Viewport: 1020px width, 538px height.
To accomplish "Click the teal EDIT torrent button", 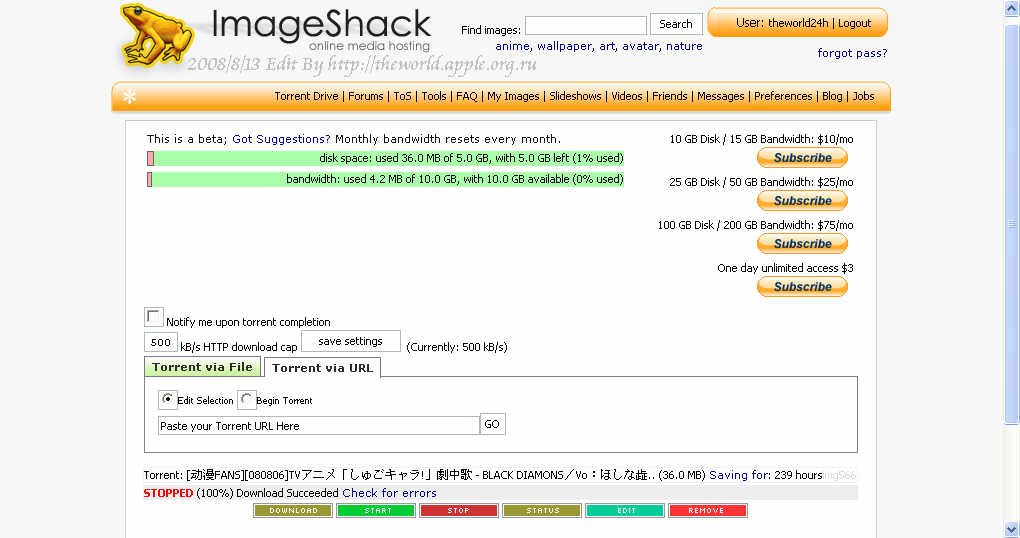I will [x=625, y=511].
